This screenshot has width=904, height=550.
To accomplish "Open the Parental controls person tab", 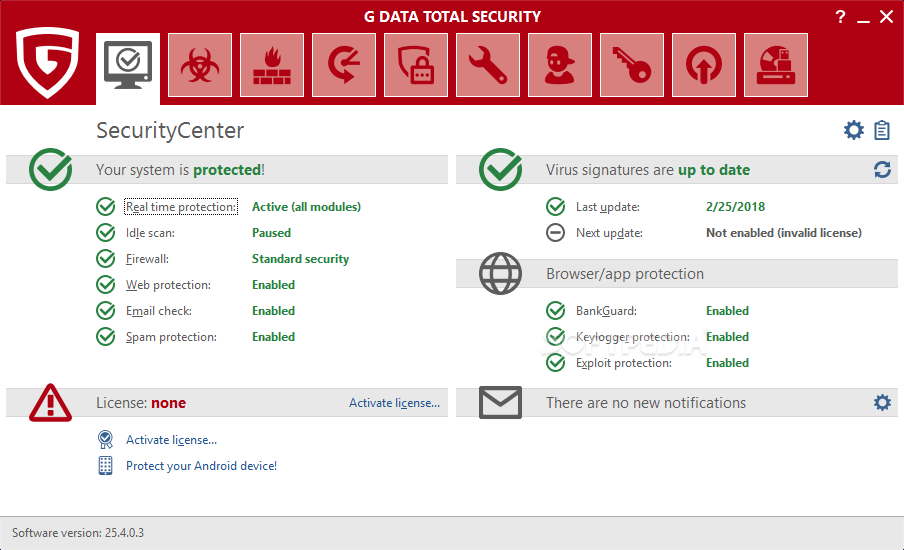I will [560, 65].
